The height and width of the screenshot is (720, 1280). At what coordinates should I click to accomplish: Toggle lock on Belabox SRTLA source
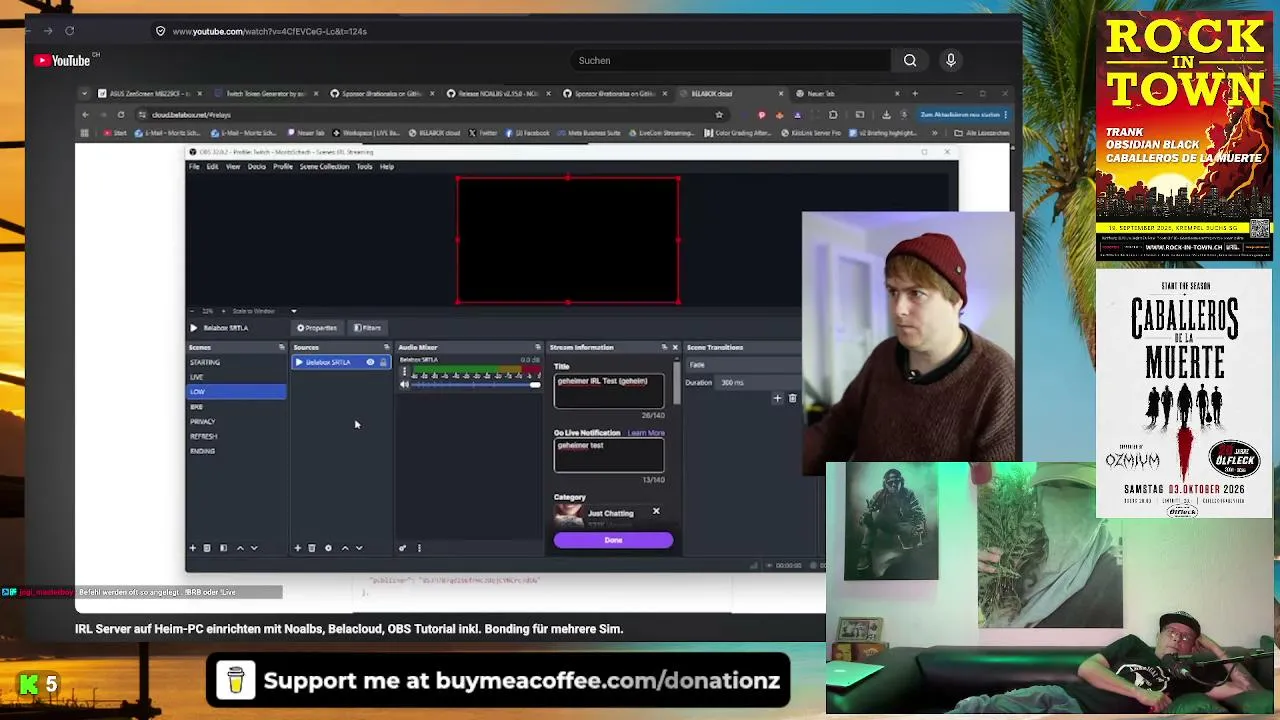point(382,362)
